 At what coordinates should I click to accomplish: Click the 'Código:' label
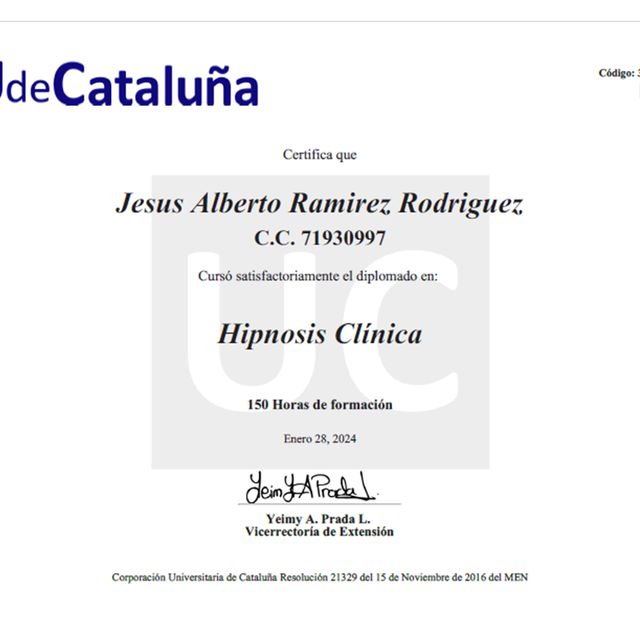pyautogui.click(x=617, y=73)
